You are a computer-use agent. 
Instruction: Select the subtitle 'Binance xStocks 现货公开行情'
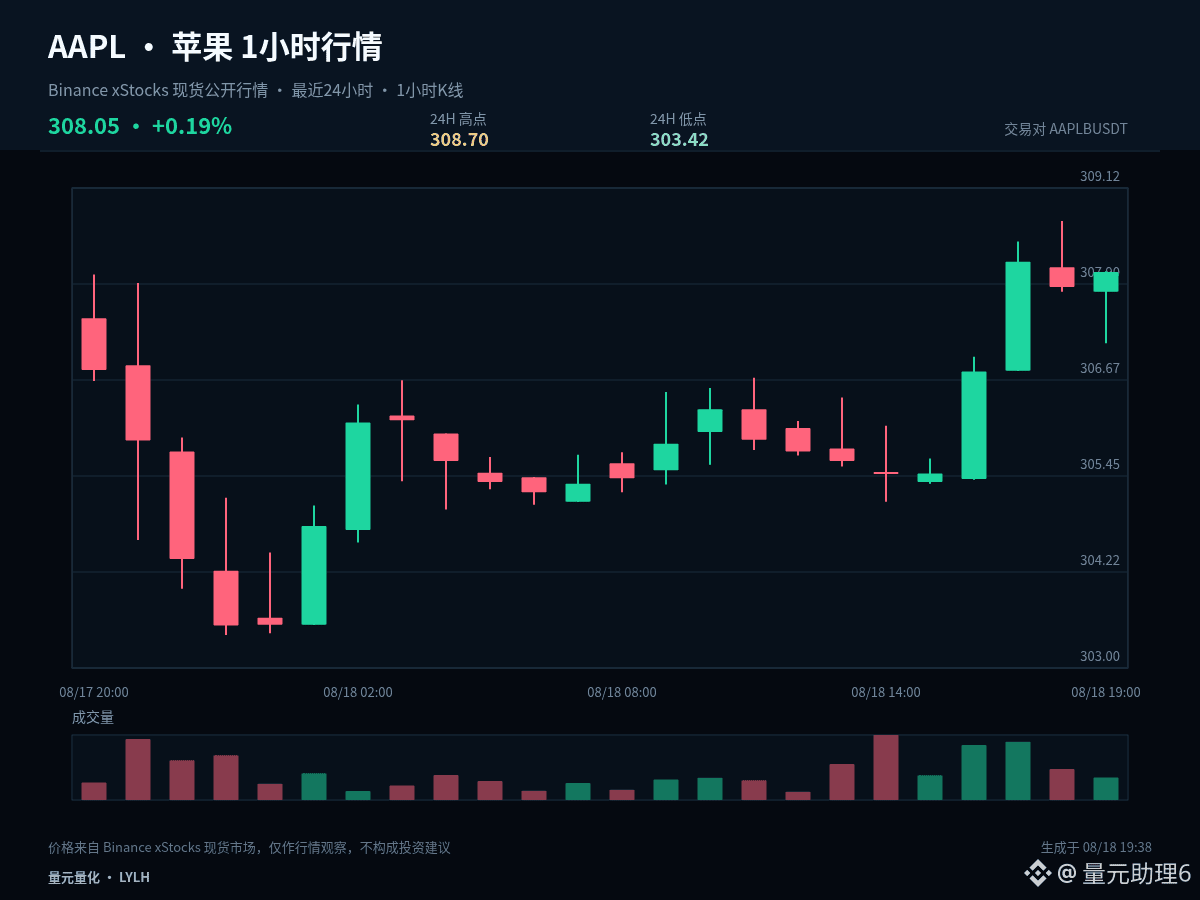point(158,91)
